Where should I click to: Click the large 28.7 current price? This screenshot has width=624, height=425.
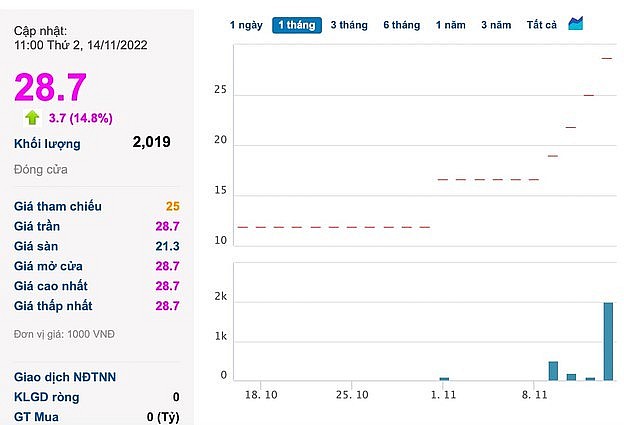click(x=50, y=87)
